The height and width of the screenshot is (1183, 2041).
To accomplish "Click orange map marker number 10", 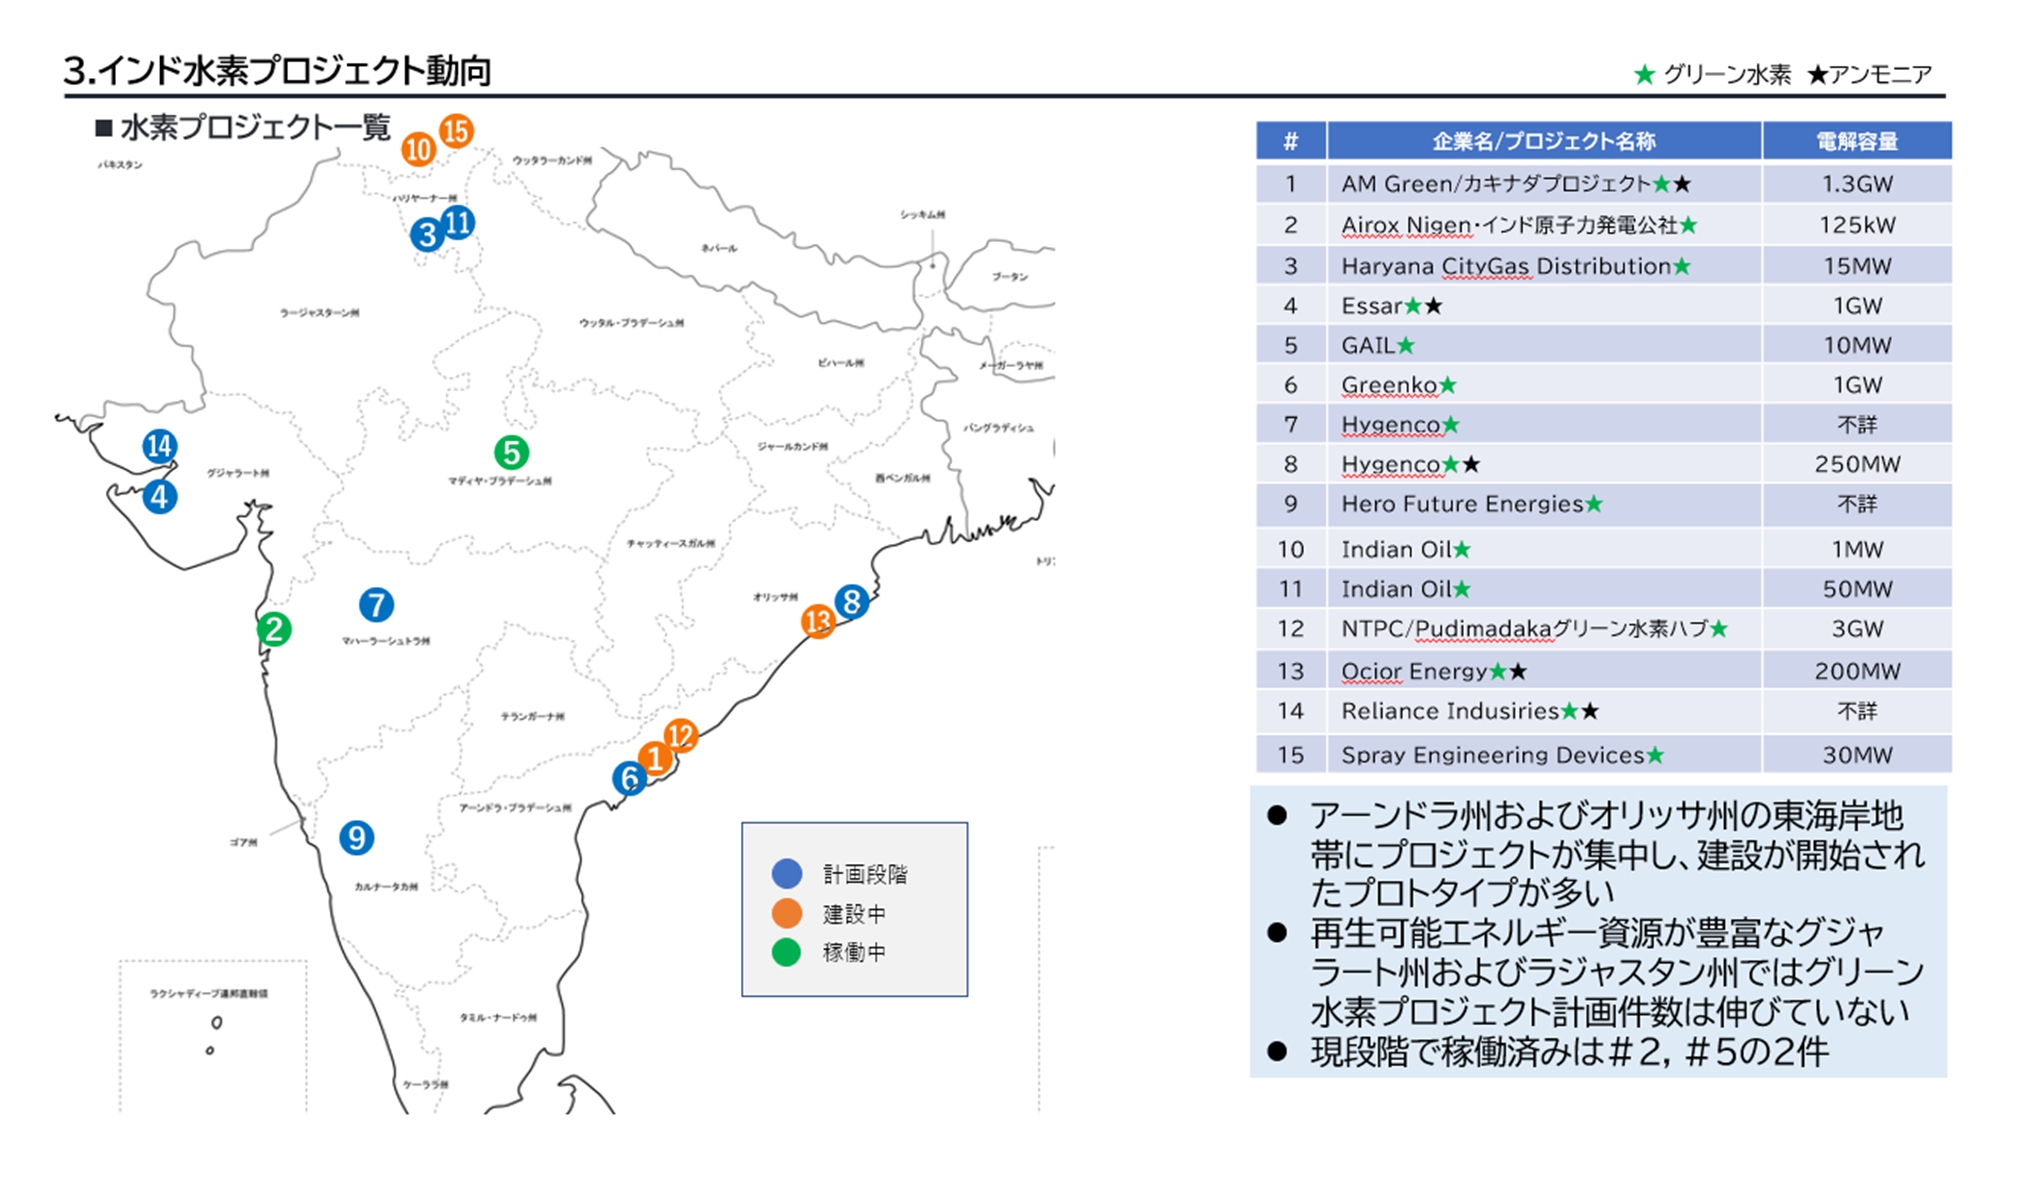I will [x=419, y=150].
